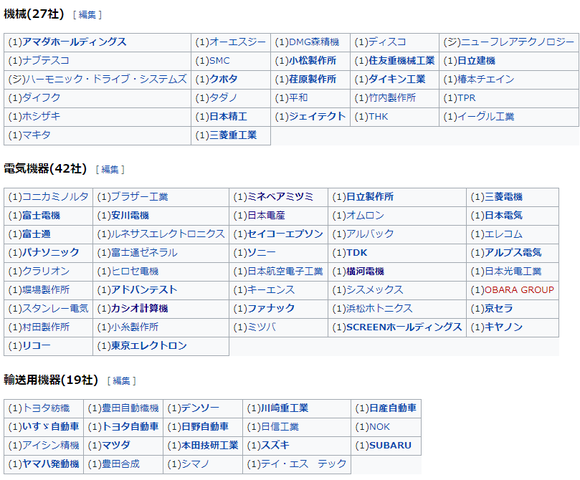Viewport: 580px width, 480px height.
Task: Open the 日立建機 link
Action: pos(476,61)
